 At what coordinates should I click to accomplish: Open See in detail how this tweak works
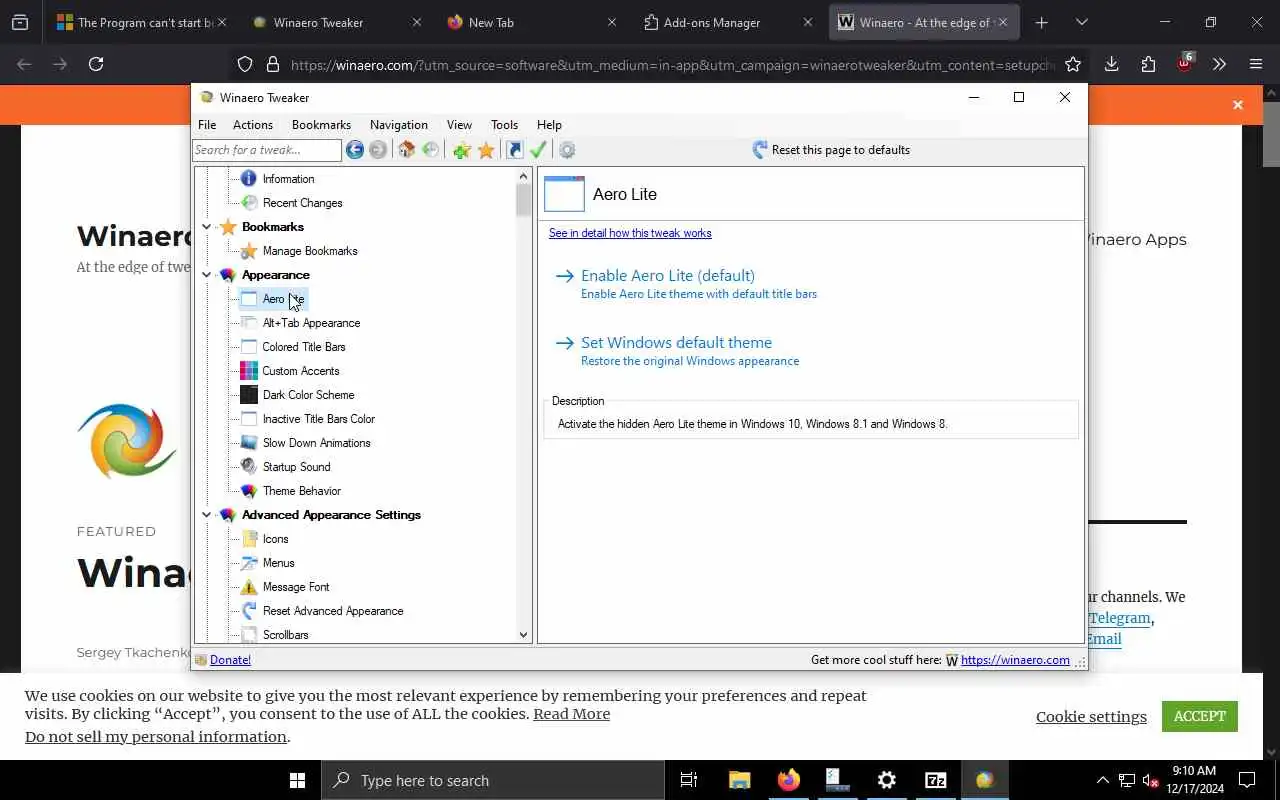click(x=630, y=233)
